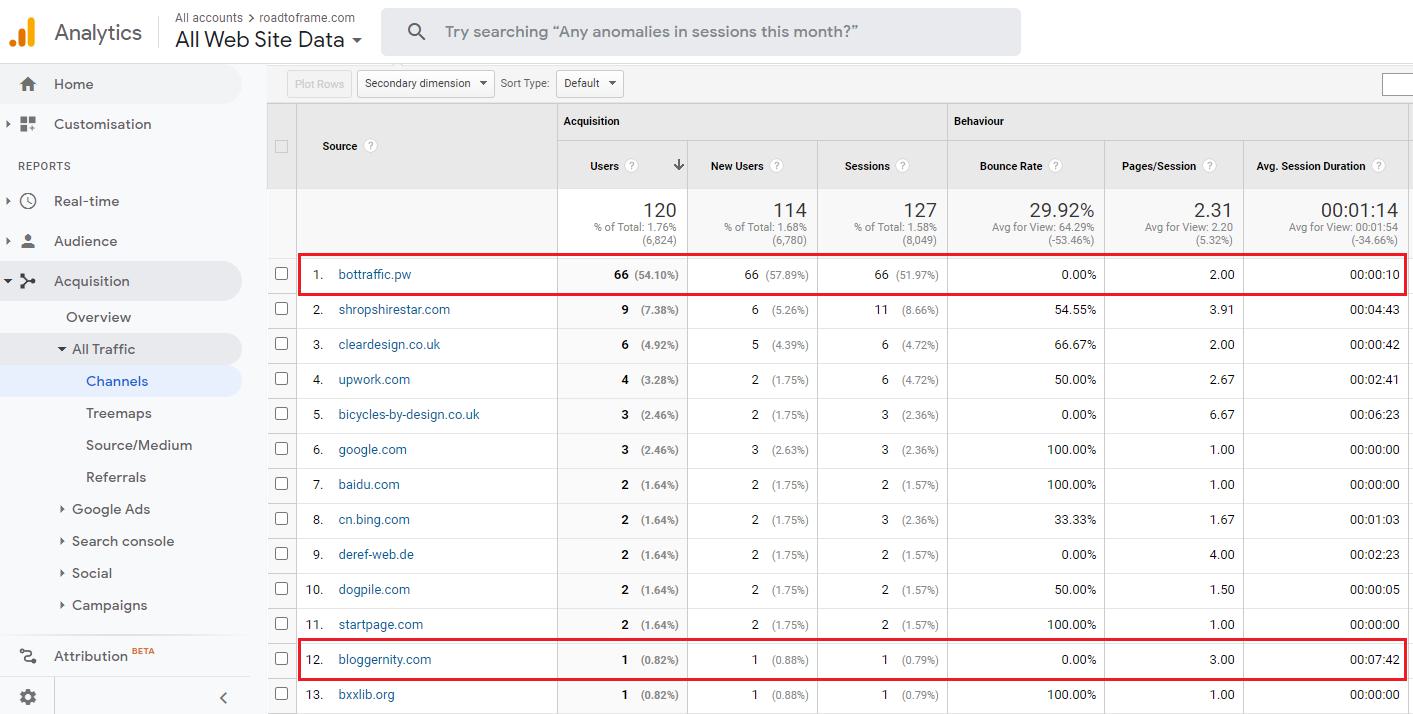The image size is (1413, 714).
Task: Click the Customisation dashboard icon
Action: [28, 124]
